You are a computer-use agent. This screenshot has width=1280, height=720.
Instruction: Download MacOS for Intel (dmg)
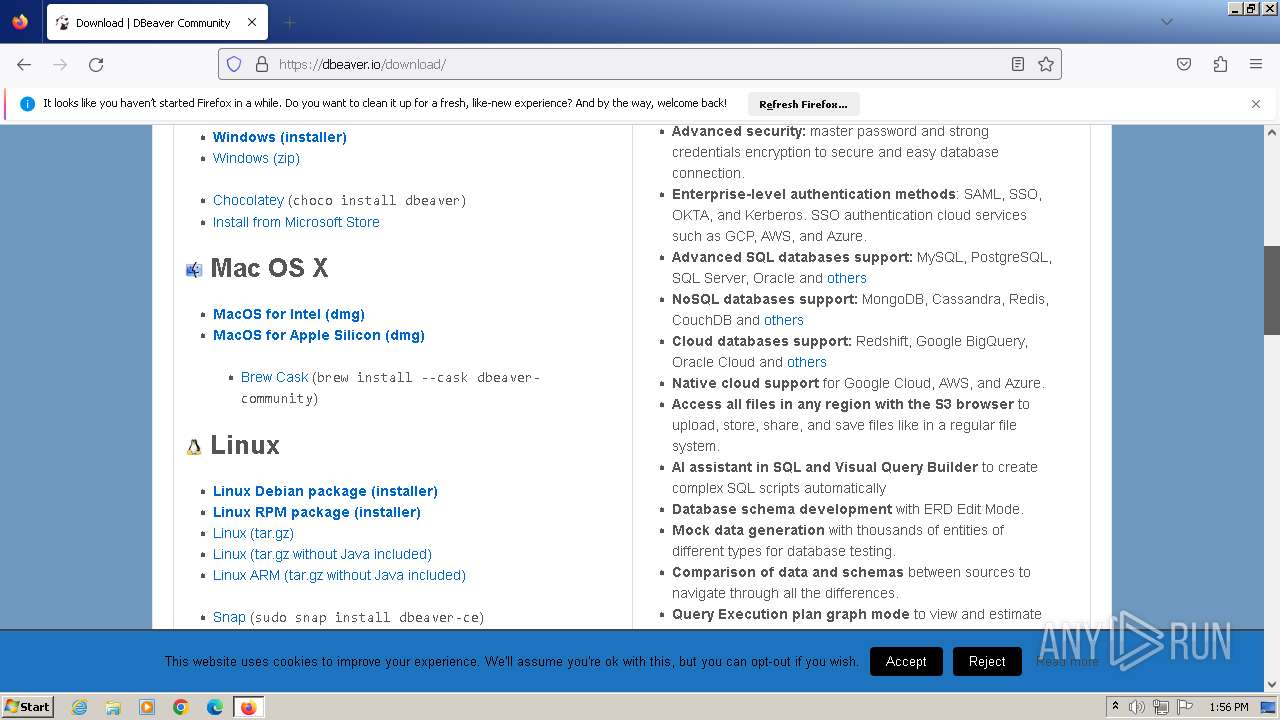tap(289, 314)
